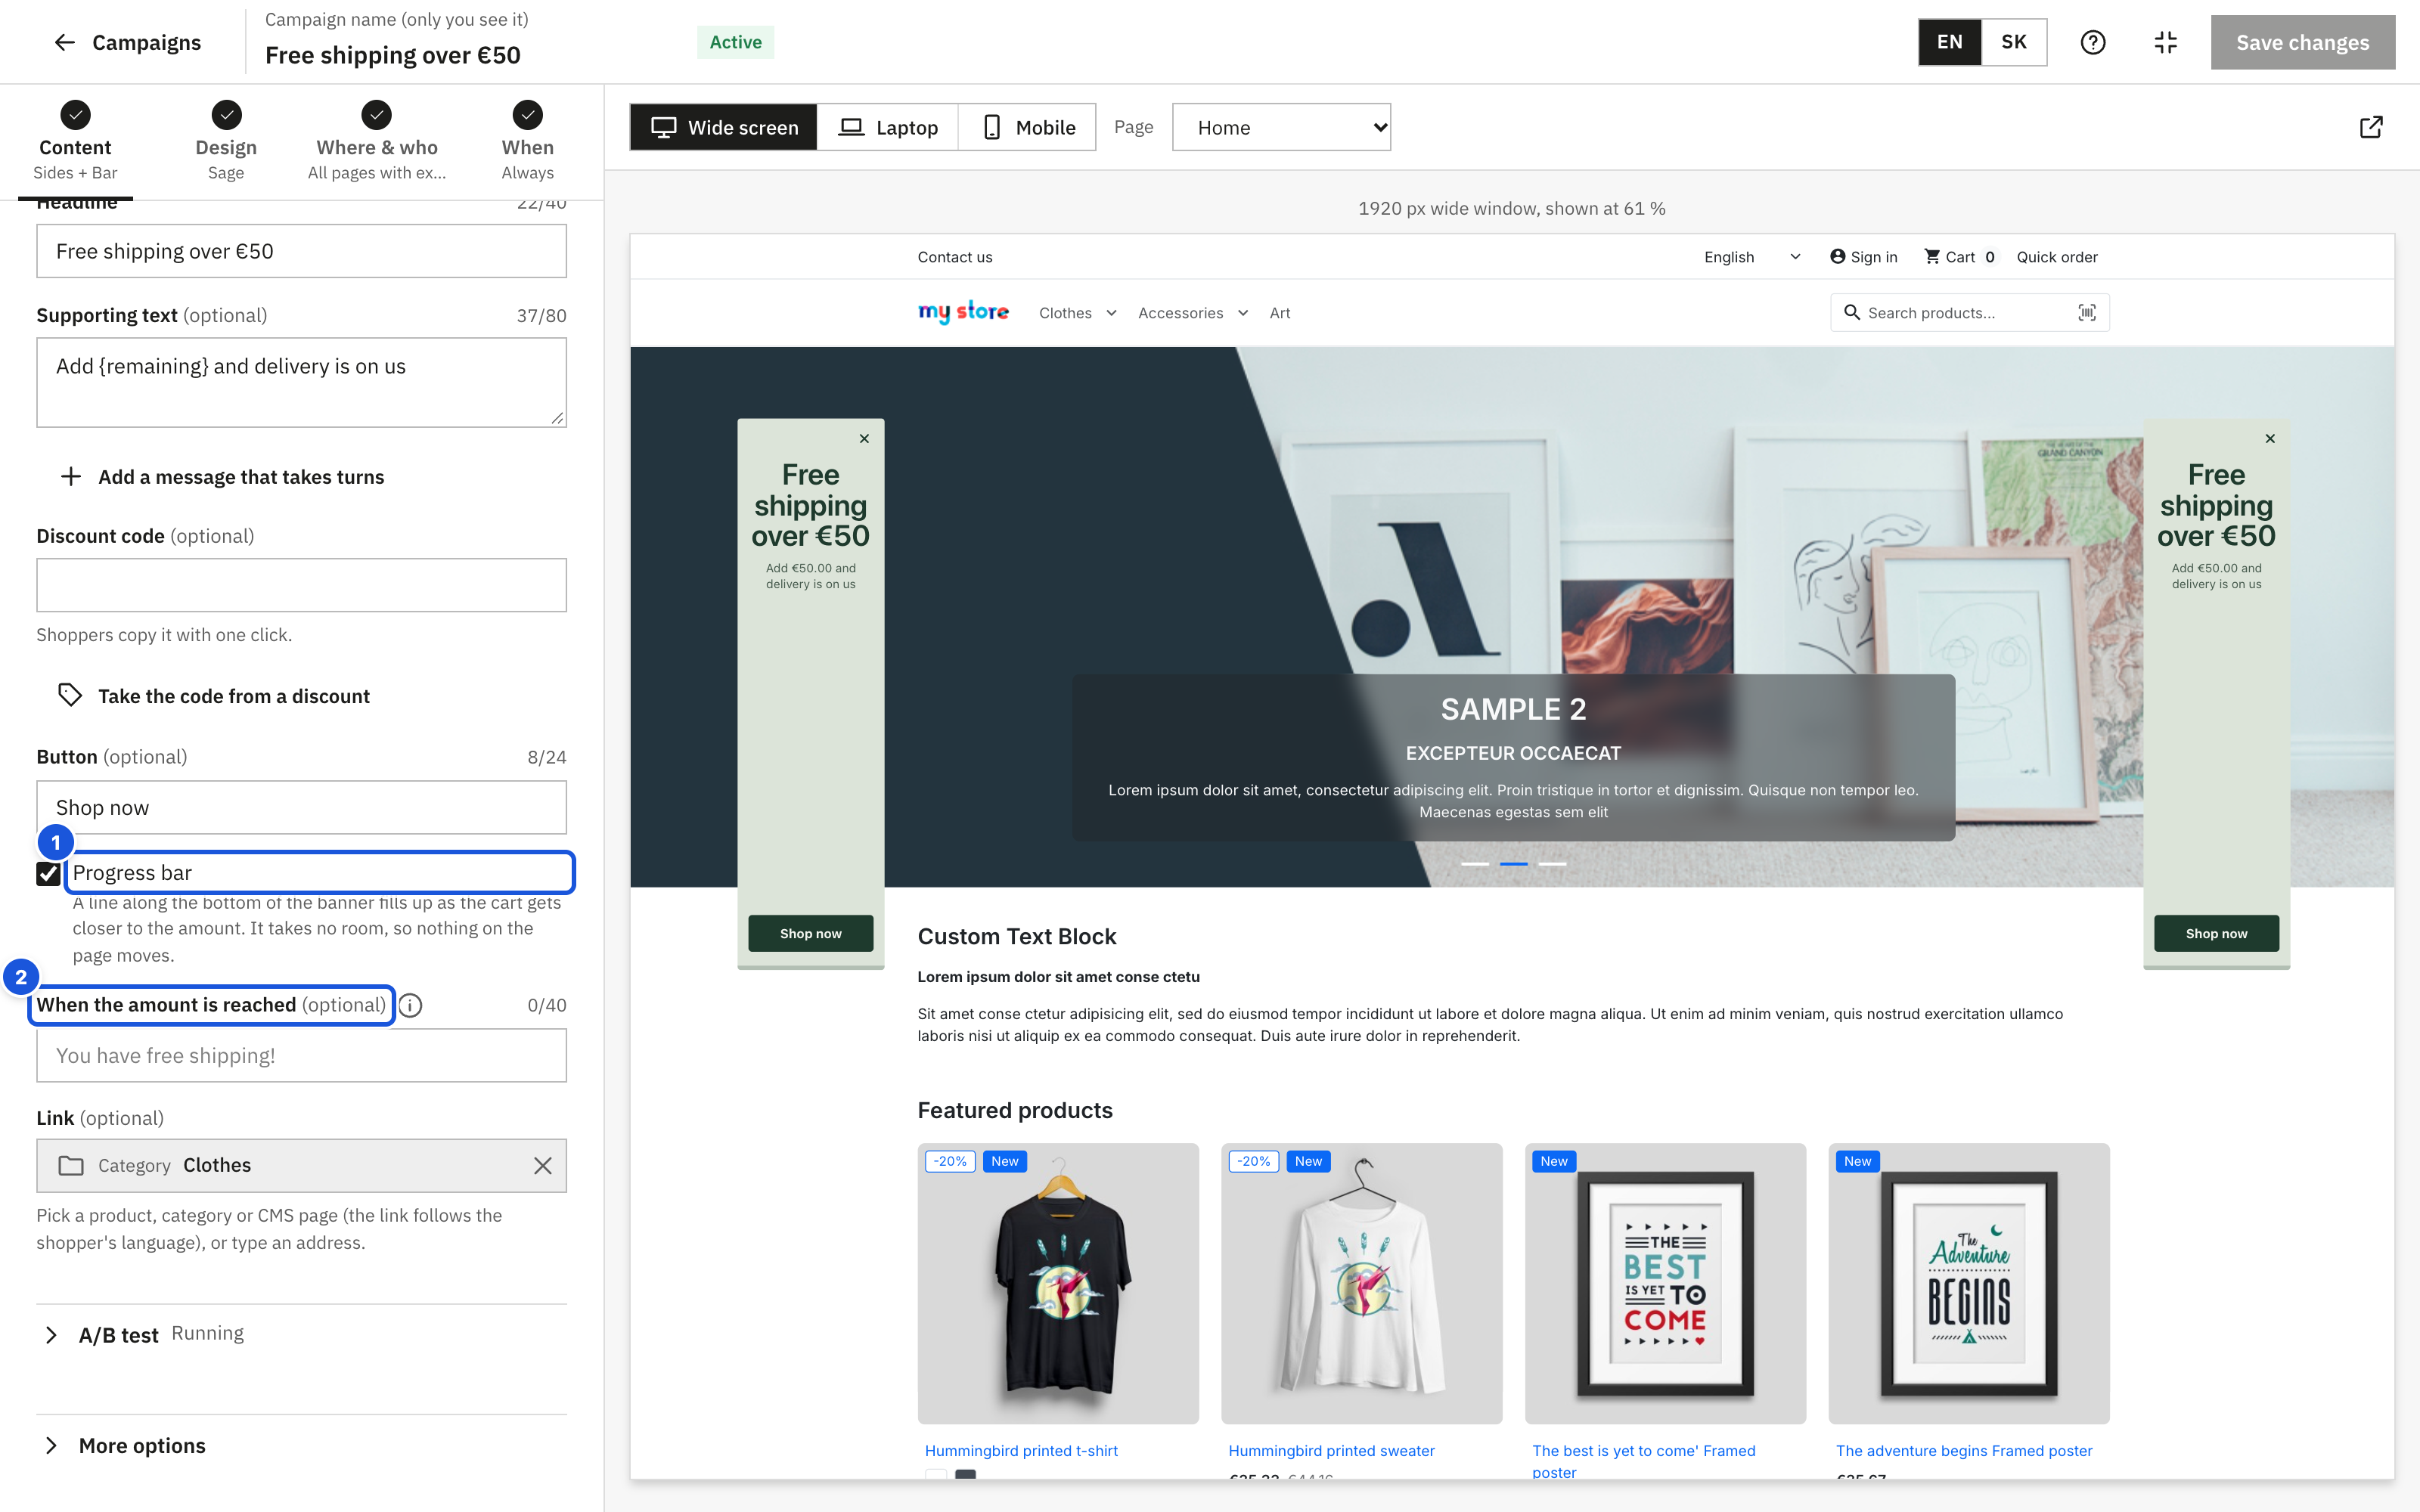Click the search magnifier icon in preview
The width and height of the screenshot is (2420, 1512).
click(x=1851, y=313)
